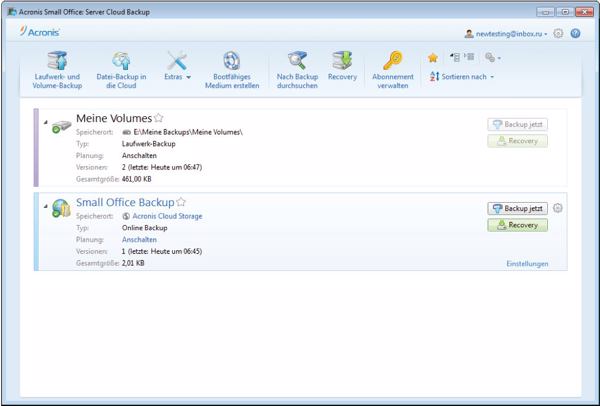Select the Small Office Backup title
The image size is (600, 406).
pyautogui.click(x=125, y=202)
